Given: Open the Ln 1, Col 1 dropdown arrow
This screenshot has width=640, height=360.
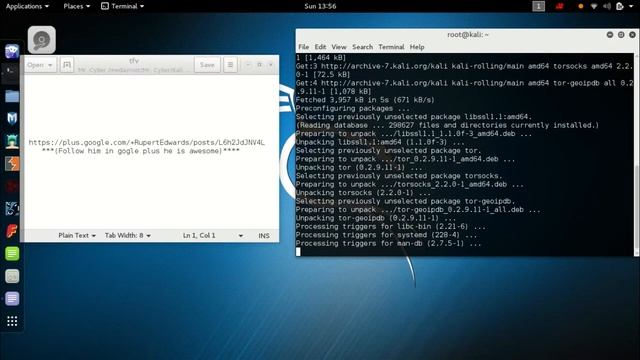Looking at the screenshot, I should (x=240, y=236).
